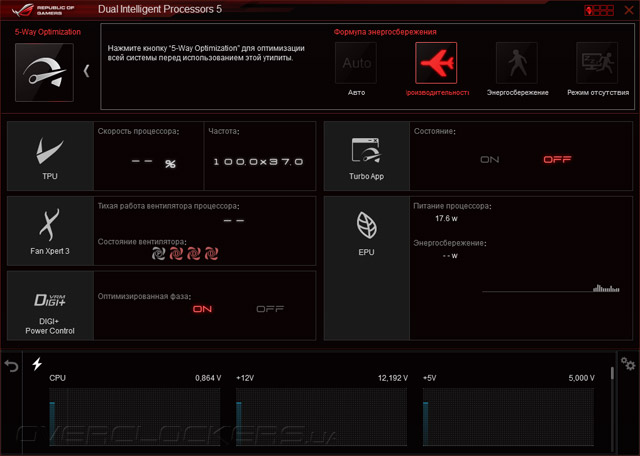The image size is (640, 456).
Task: Select the Auto power saving mode
Action: click(356, 63)
